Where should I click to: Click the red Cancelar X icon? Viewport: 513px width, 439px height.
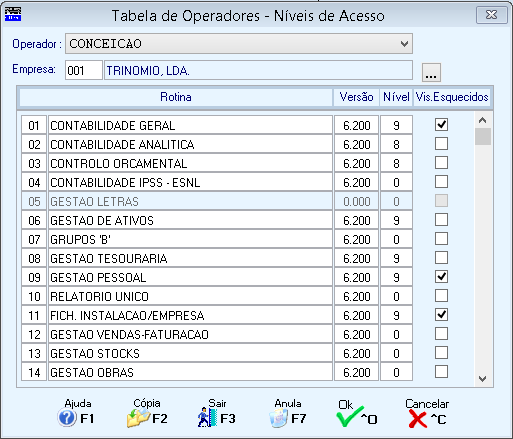click(x=418, y=419)
